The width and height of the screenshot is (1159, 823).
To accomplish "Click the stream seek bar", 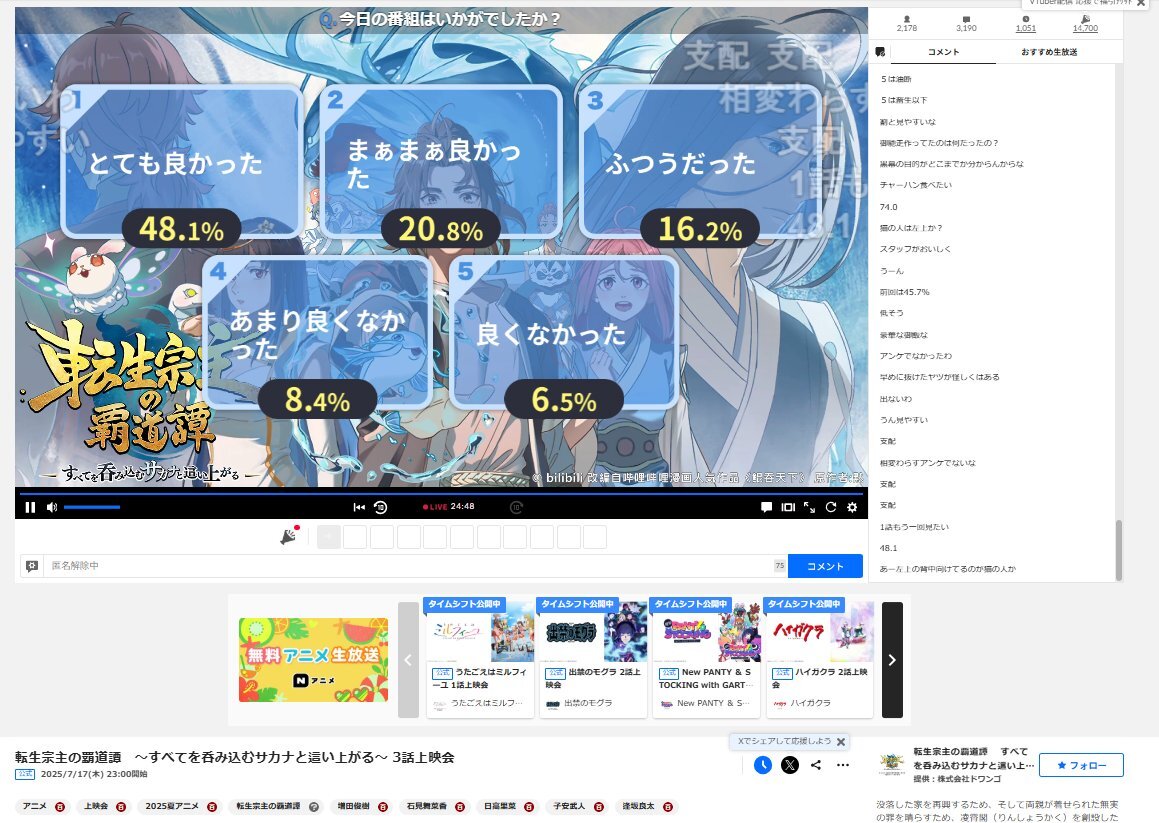I will pos(441,492).
